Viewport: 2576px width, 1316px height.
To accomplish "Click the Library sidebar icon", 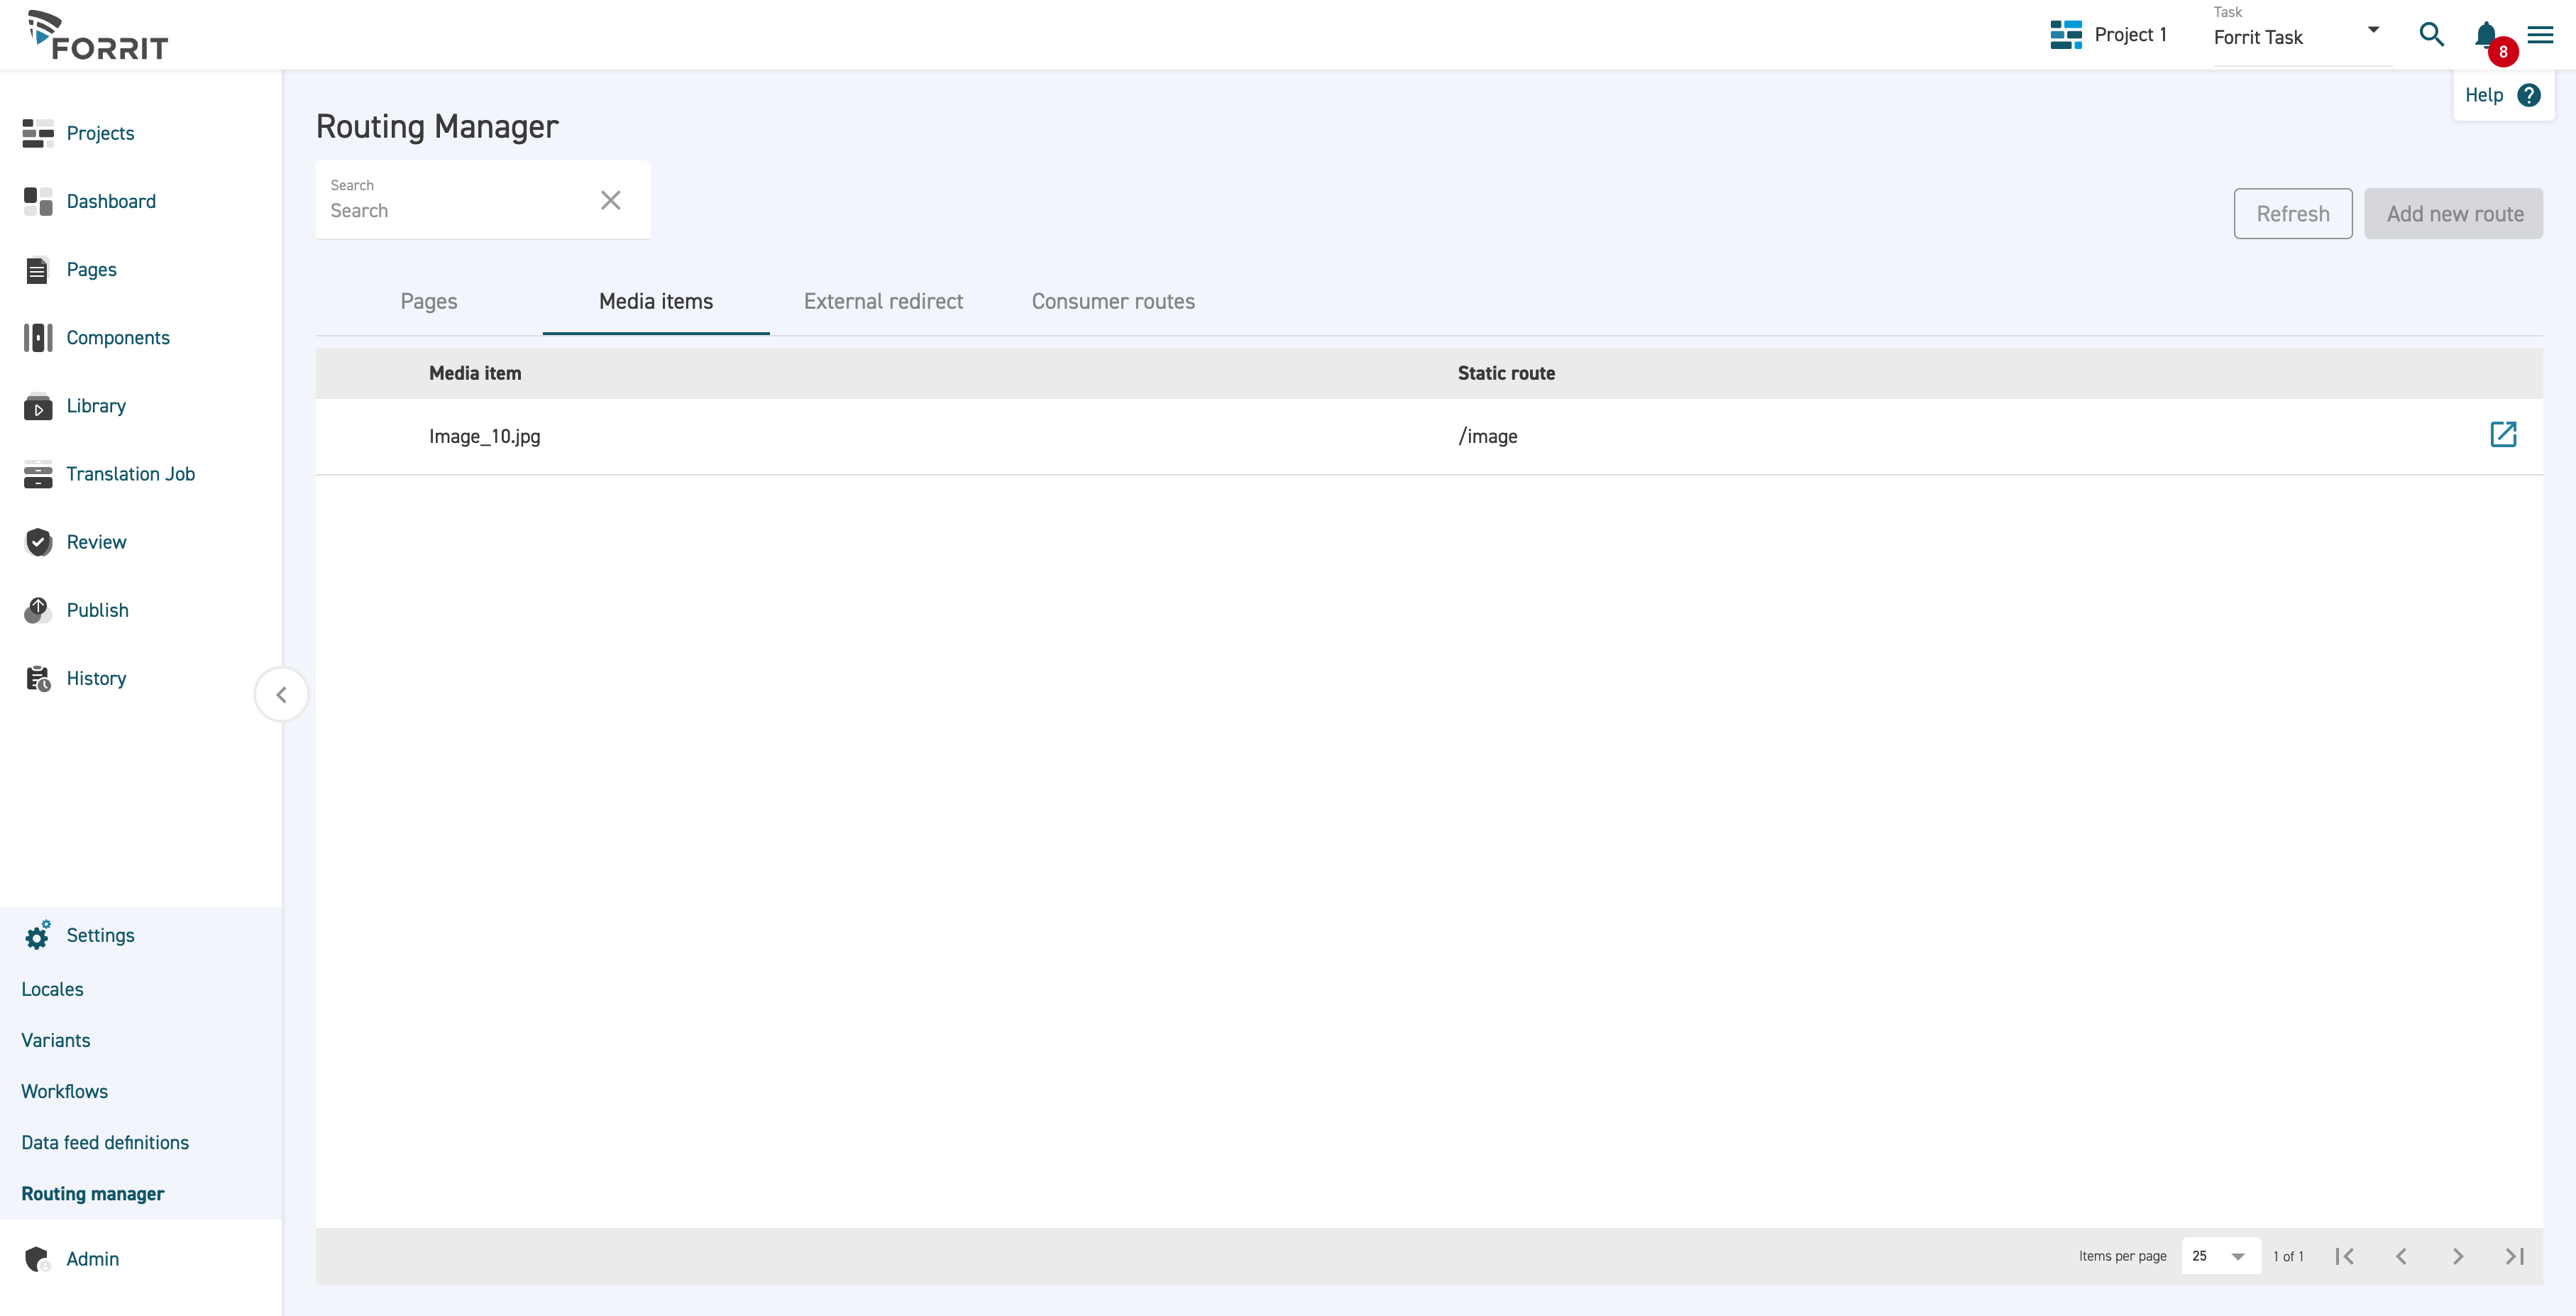I will point(38,407).
